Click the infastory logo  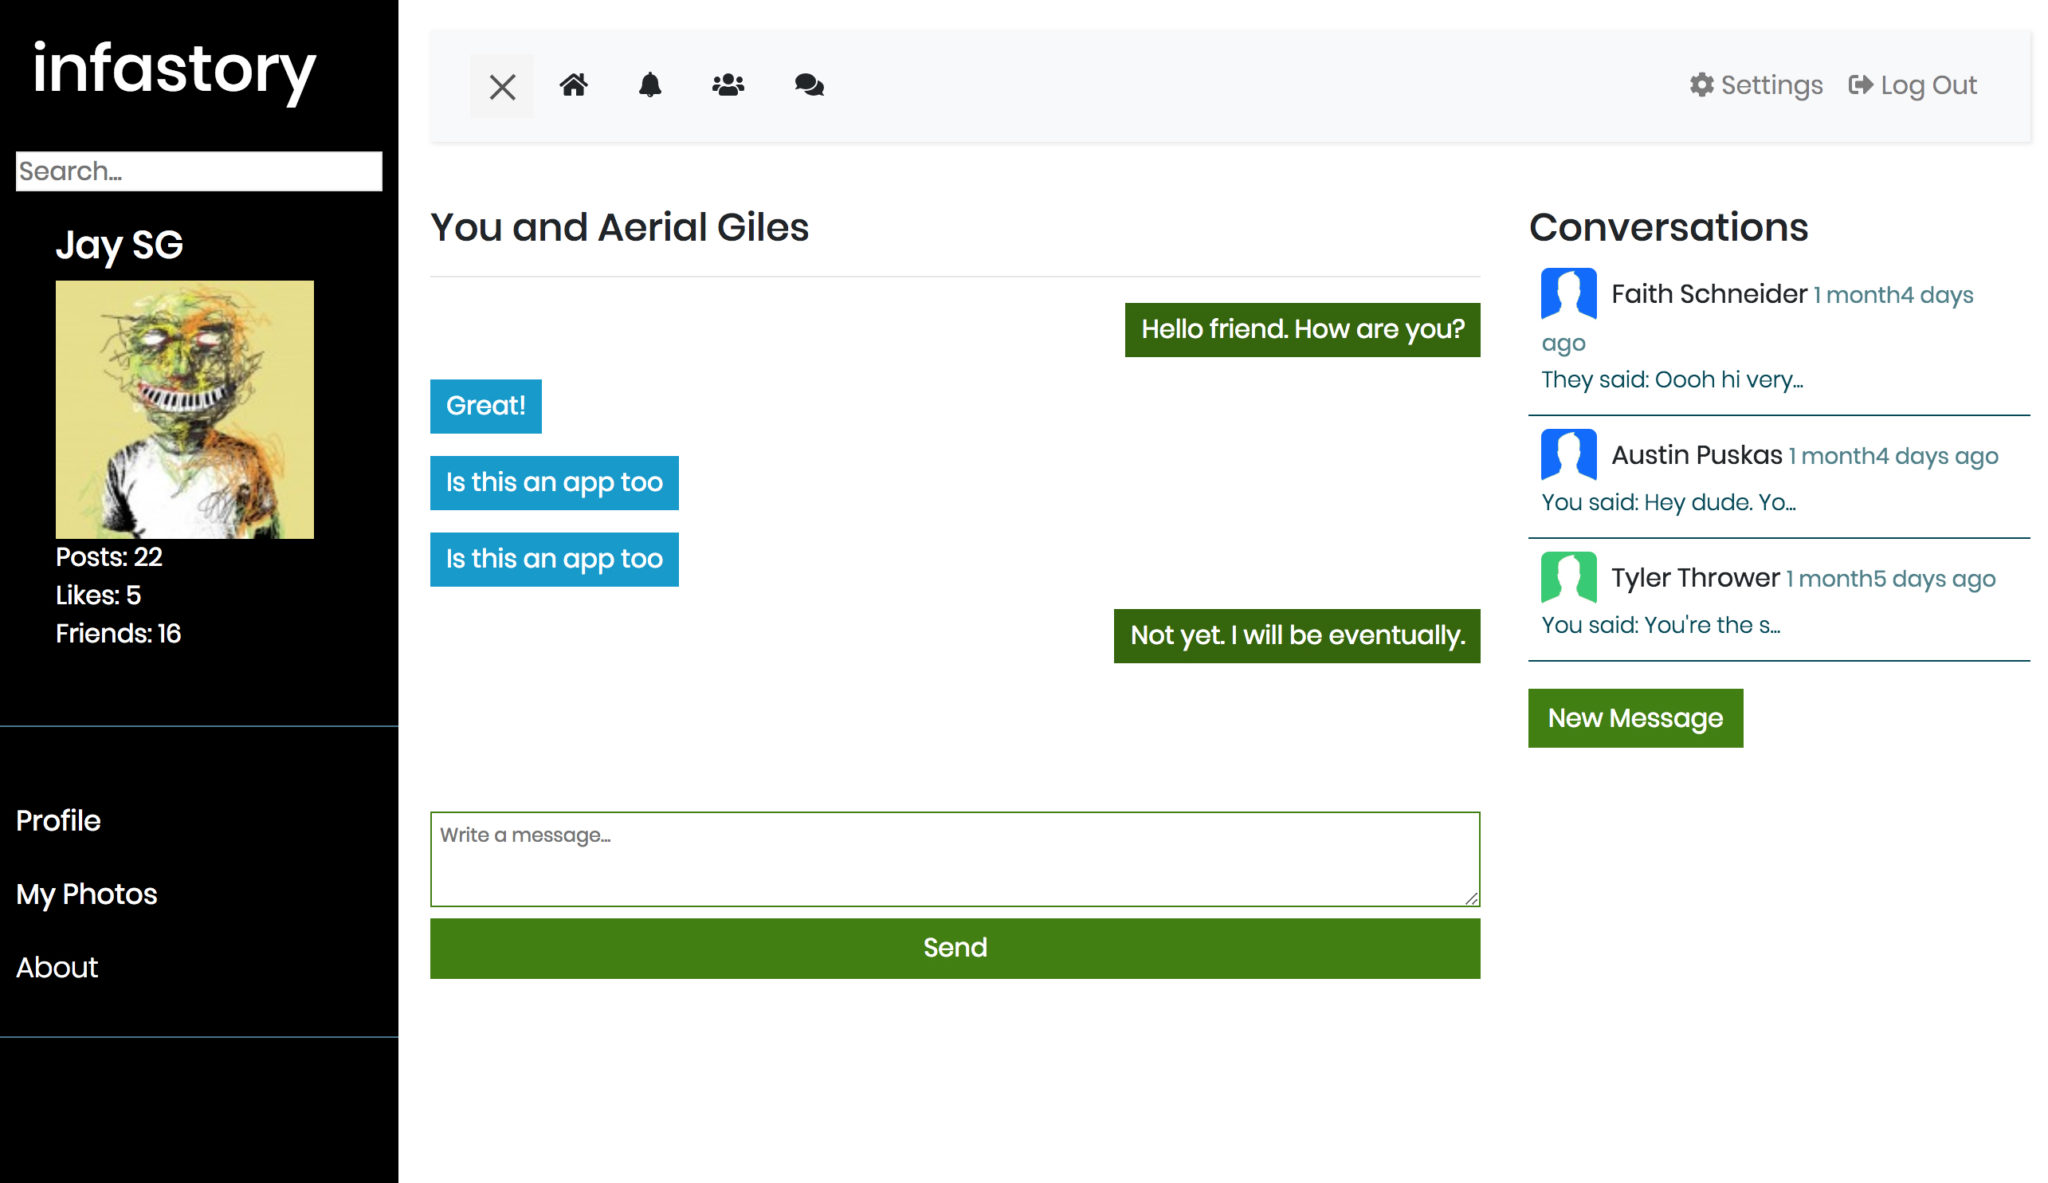click(175, 70)
